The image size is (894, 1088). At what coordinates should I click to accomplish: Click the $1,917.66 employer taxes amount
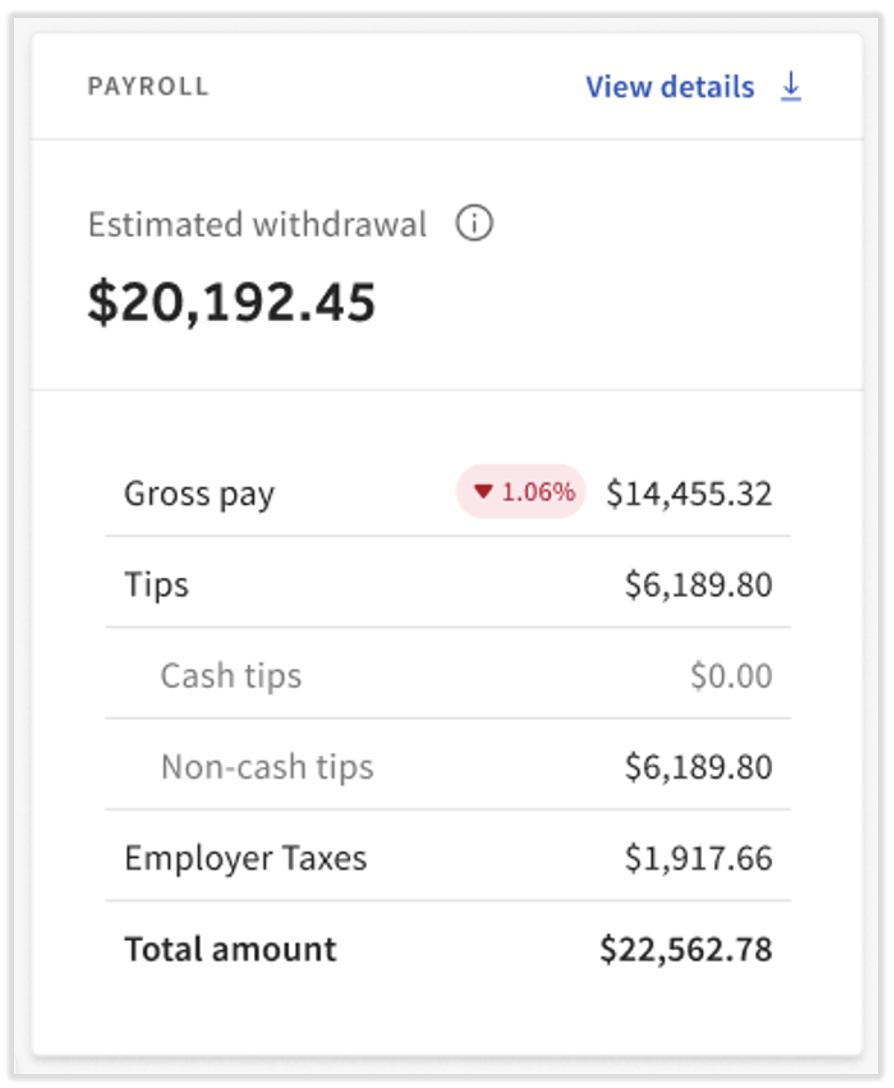pyautogui.click(x=698, y=859)
